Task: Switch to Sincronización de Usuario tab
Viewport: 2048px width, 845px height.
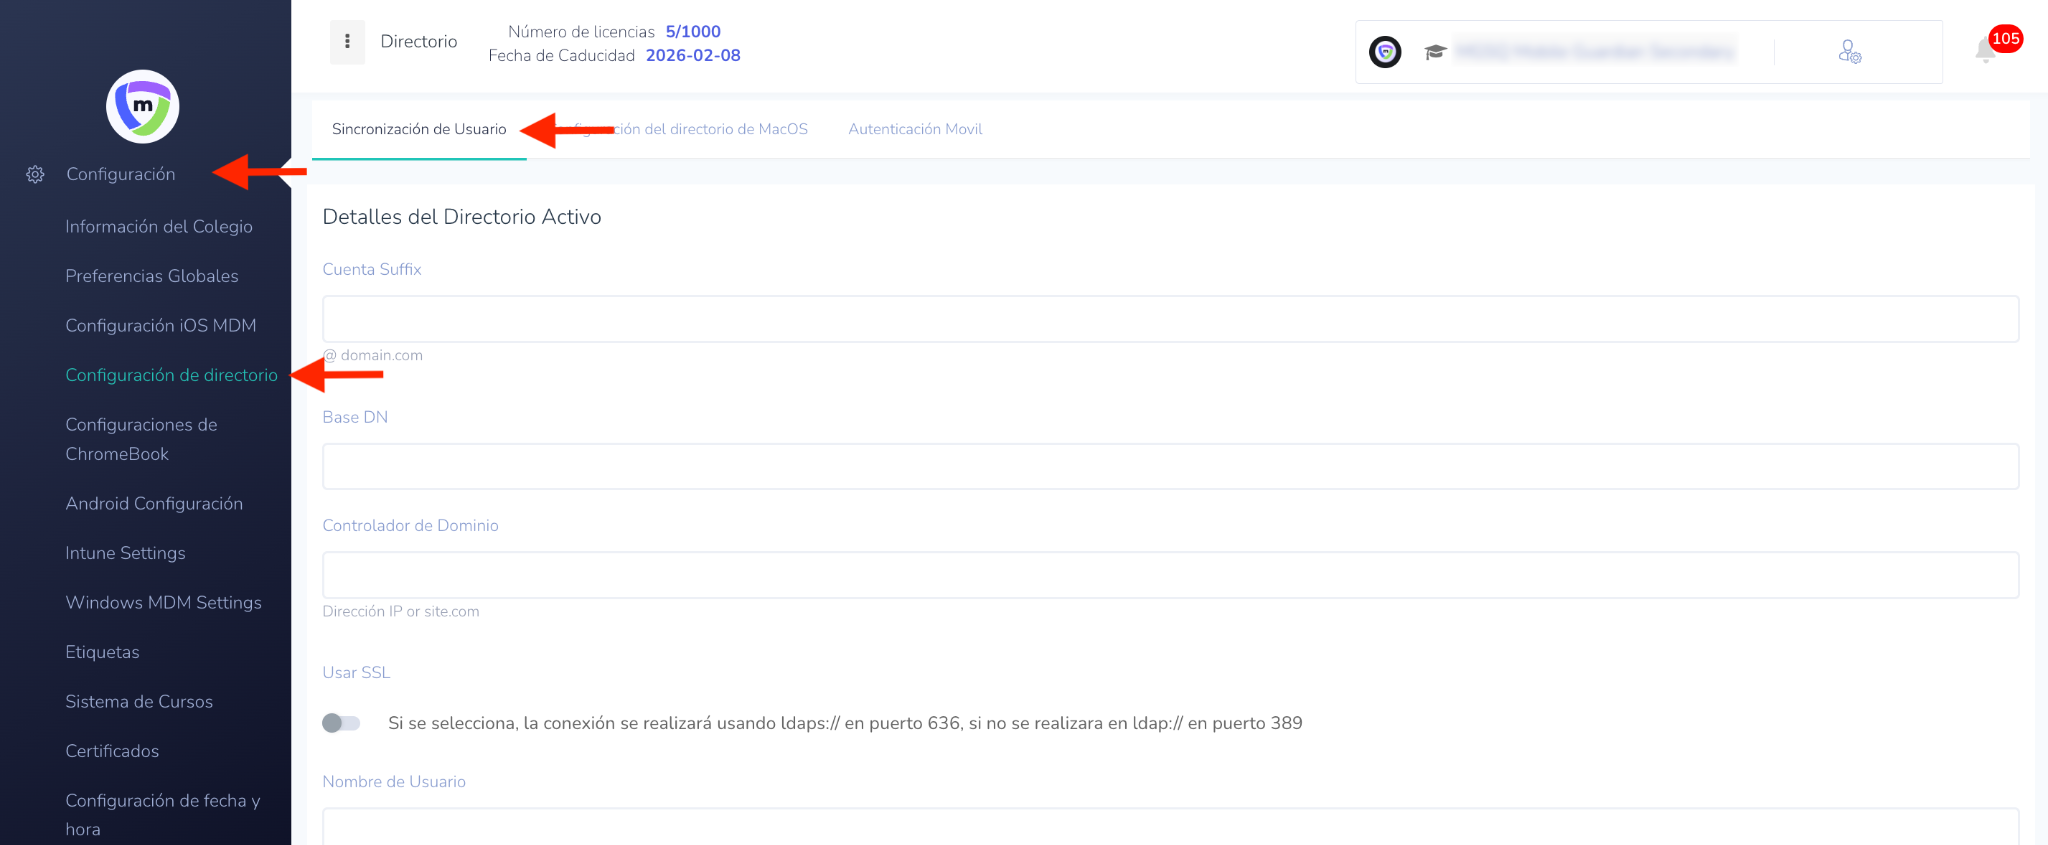Action: 419,129
